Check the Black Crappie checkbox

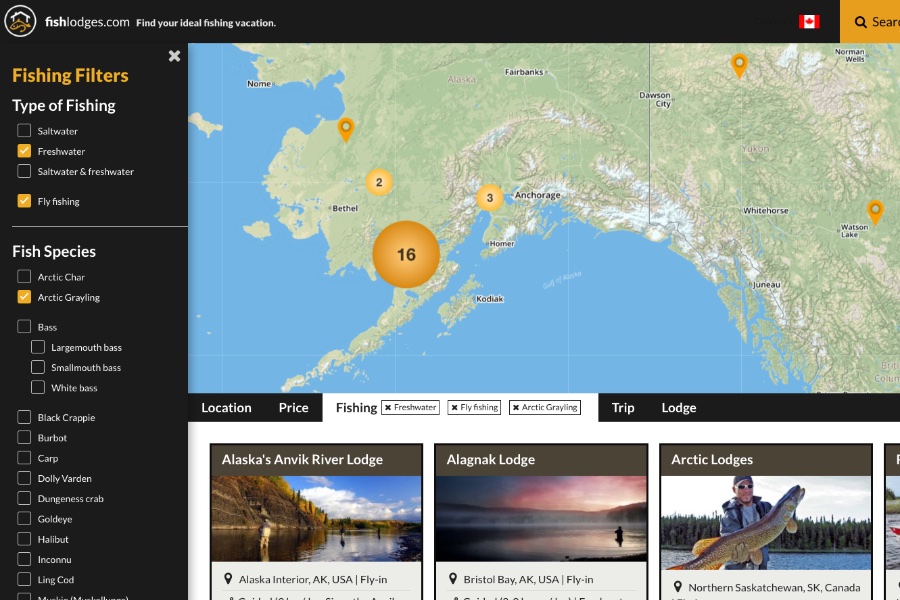(x=24, y=417)
